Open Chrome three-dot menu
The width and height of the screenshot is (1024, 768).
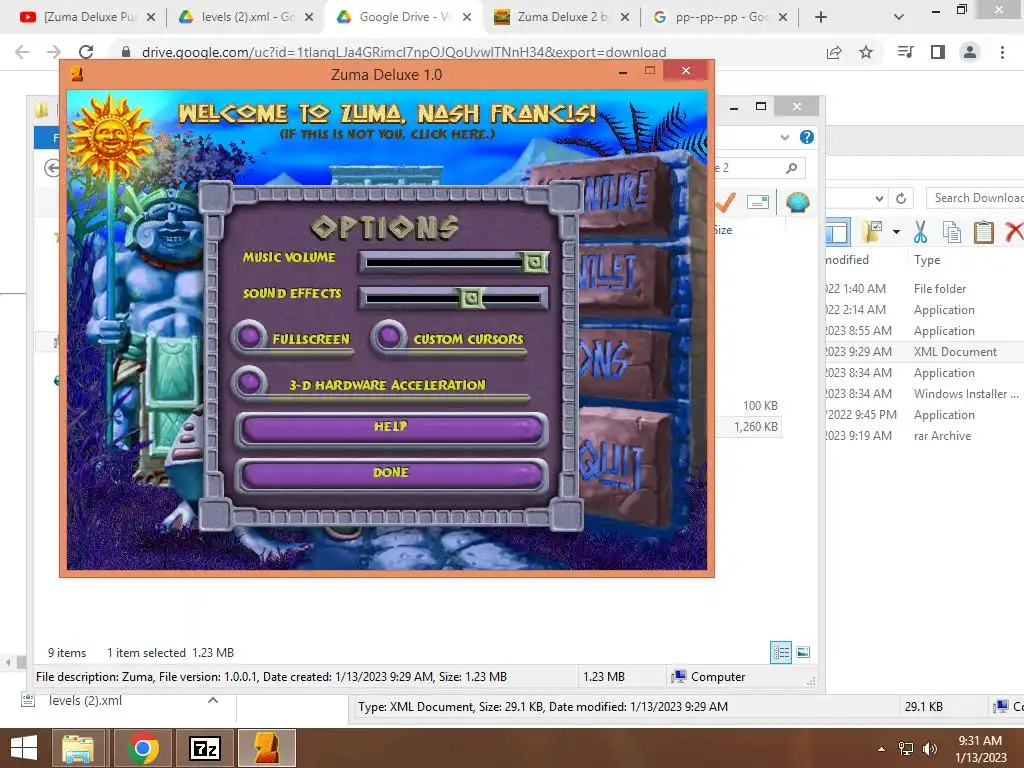[1002, 52]
